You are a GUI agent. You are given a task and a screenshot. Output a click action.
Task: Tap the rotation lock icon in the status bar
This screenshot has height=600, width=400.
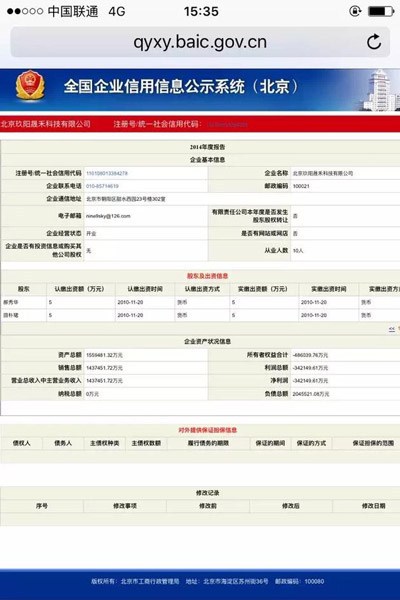(x=355, y=11)
